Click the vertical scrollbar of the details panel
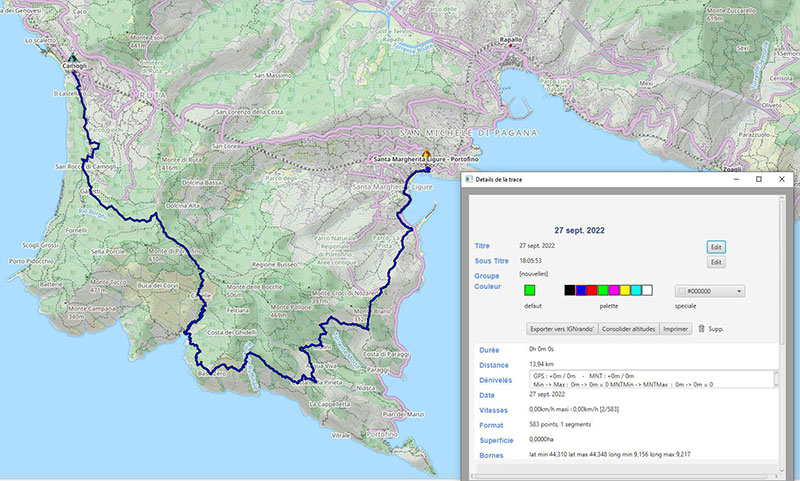This screenshot has width=800, height=481. coord(782,335)
